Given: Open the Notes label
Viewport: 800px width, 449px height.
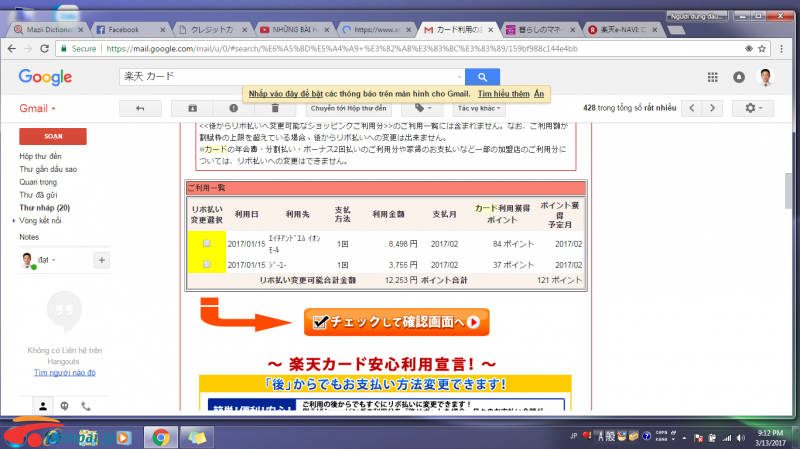Looking at the screenshot, I should coord(29,237).
